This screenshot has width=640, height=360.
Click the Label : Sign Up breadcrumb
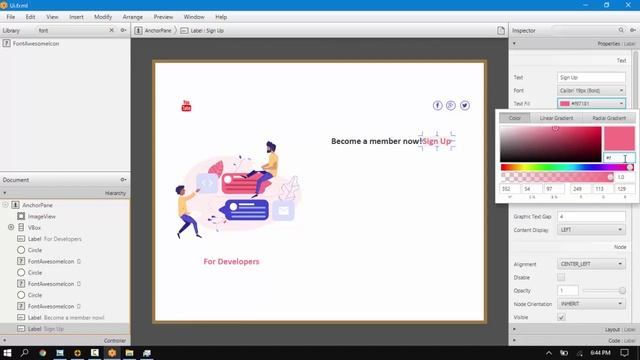[202, 31]
